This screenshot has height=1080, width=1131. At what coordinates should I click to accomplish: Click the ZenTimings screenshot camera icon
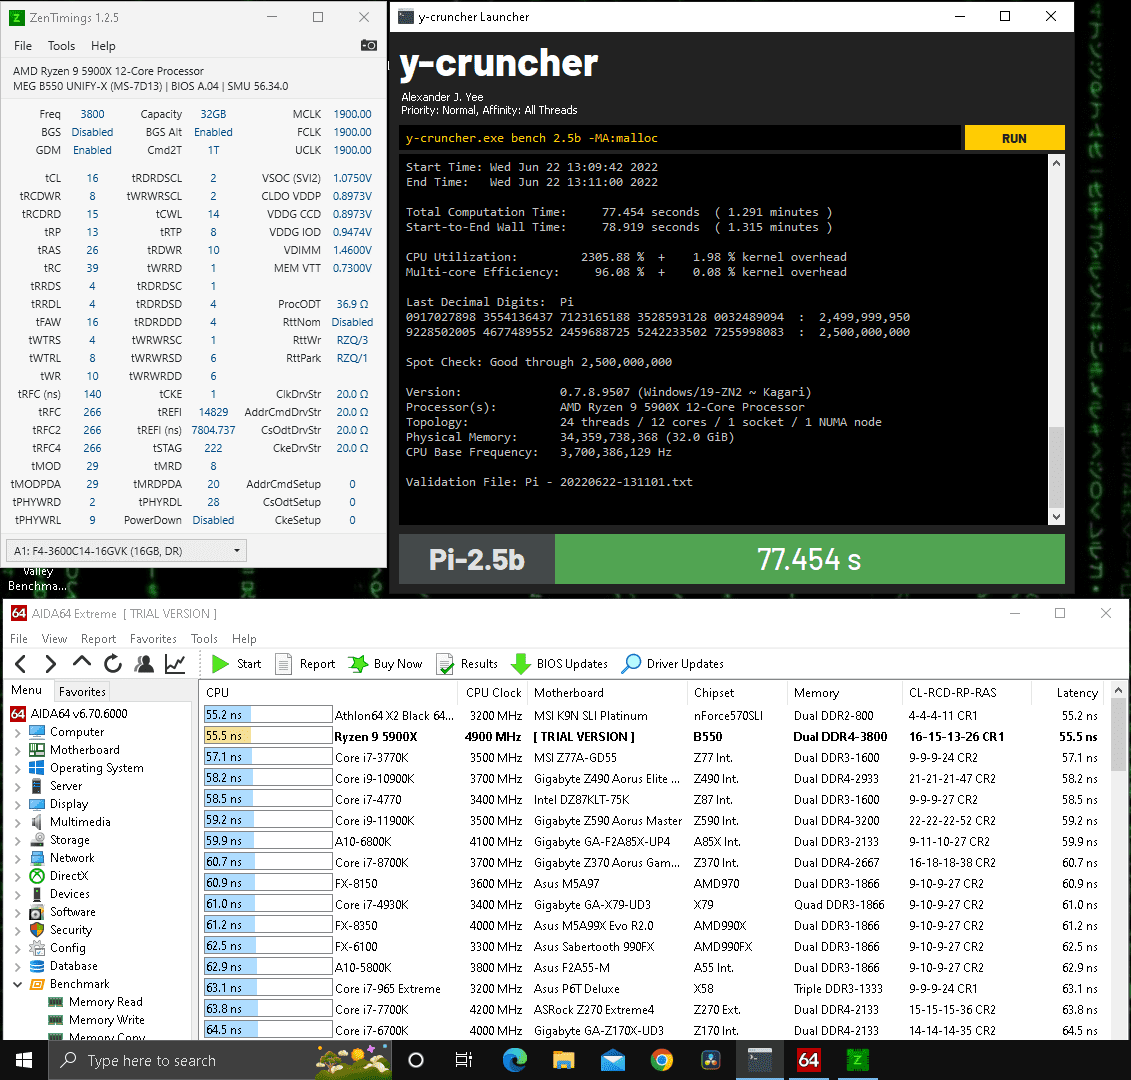(x=369, y=45)
